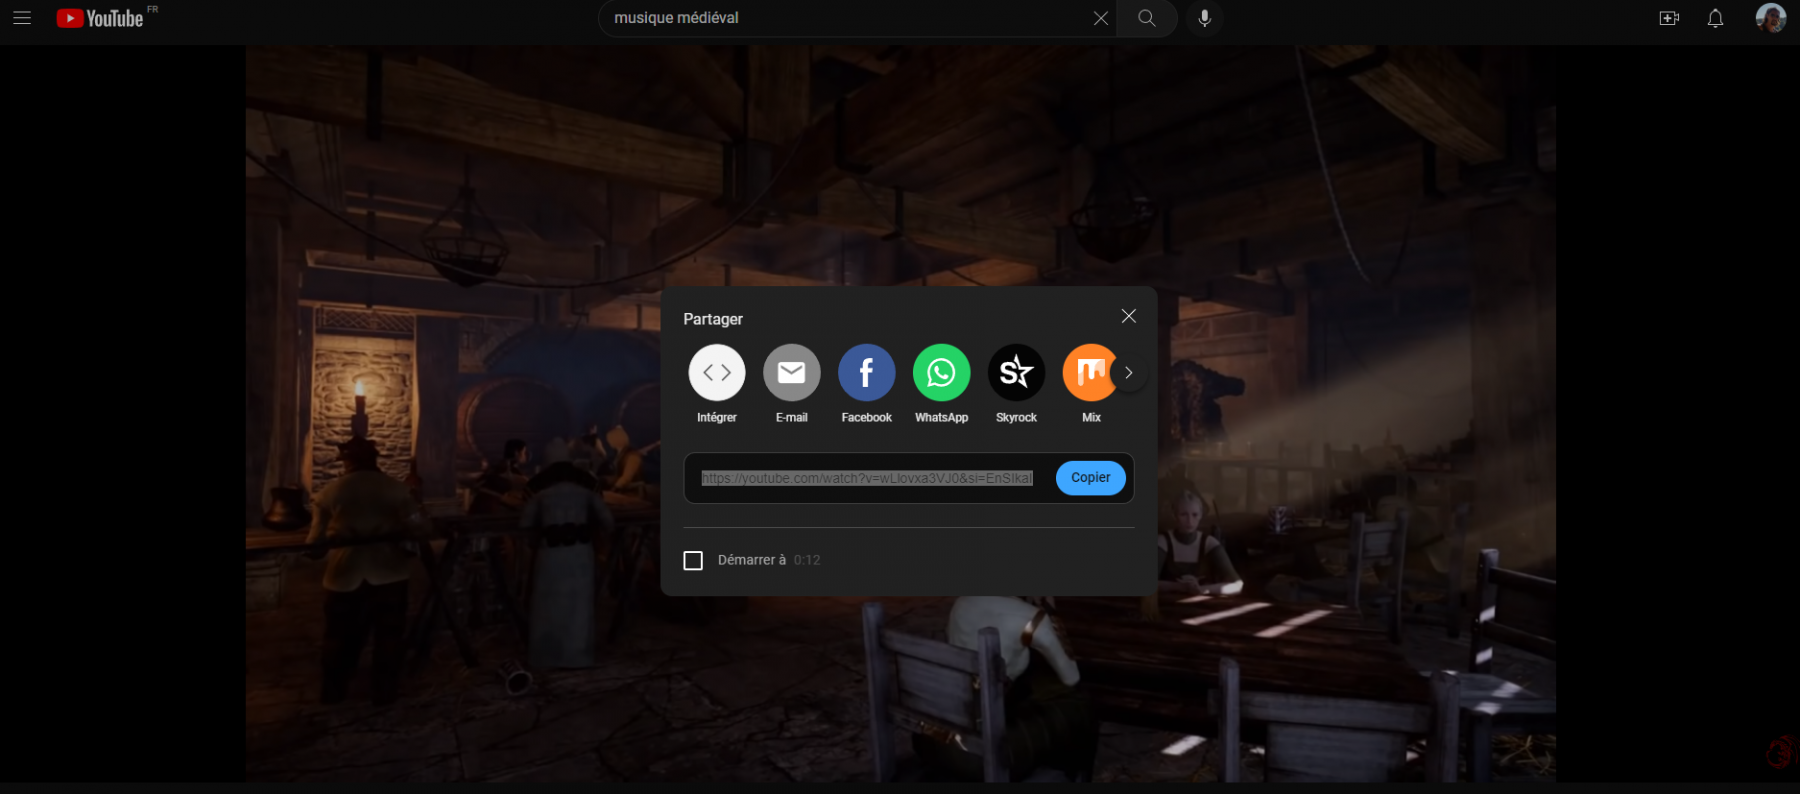Go to YouTube home via logo
The height and width of the screenshot is (794, 1800).
coord(100,18)
